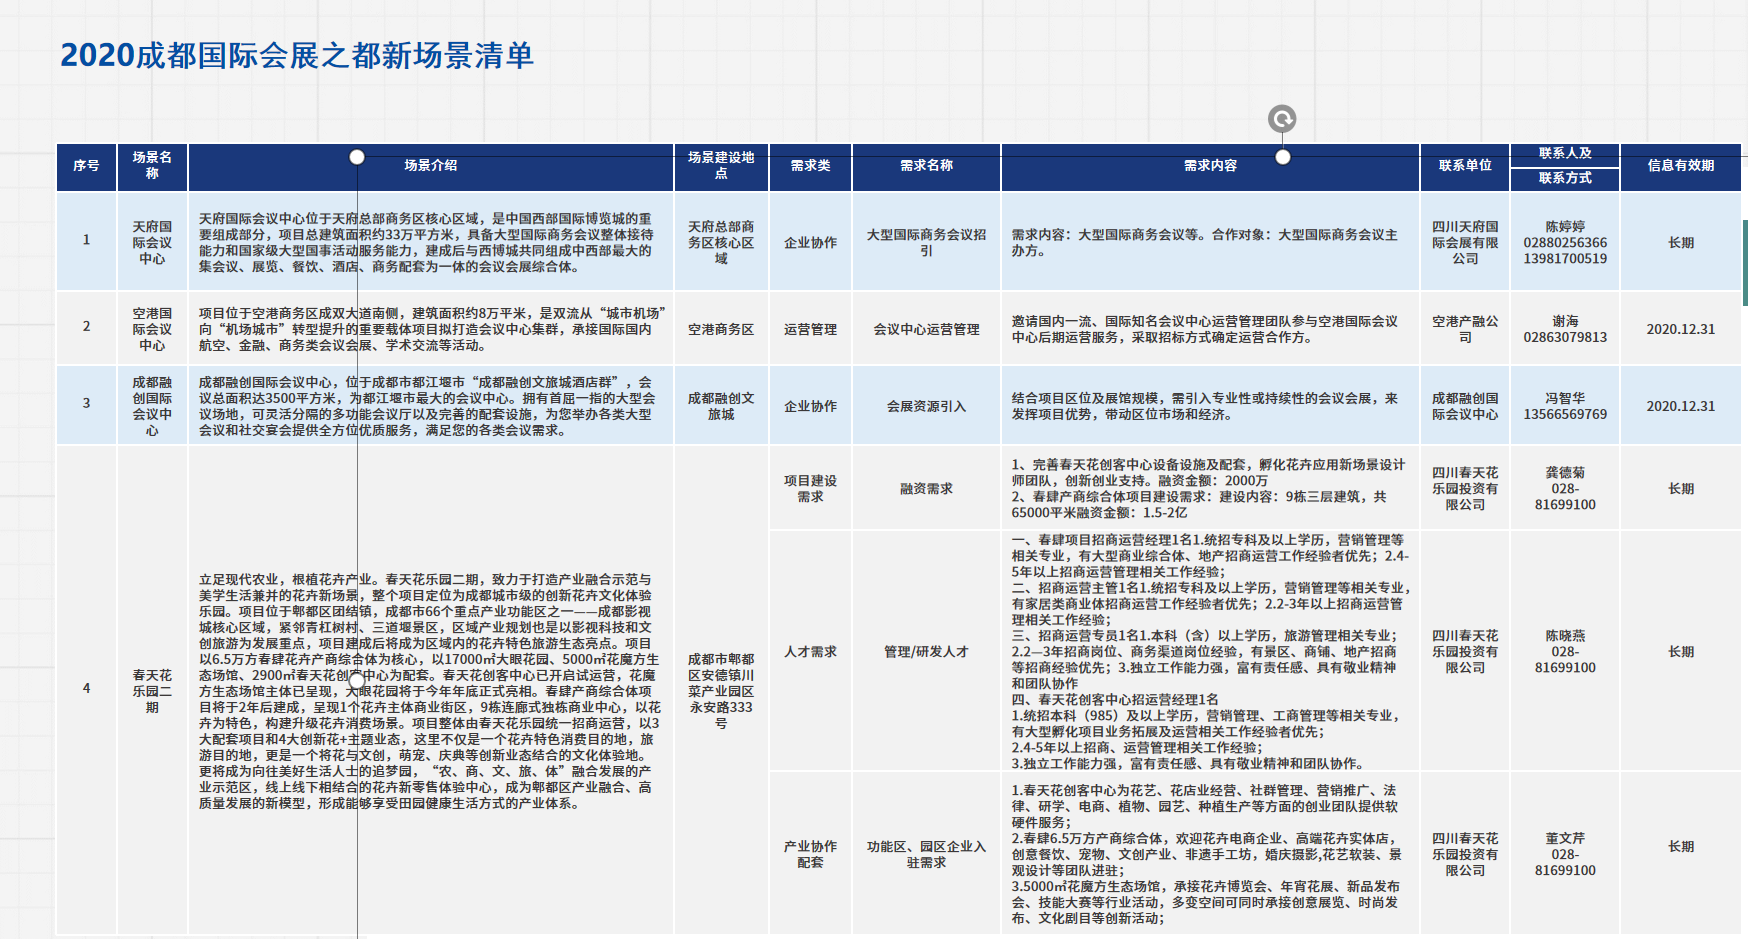Select the 项目建设需求 demand type cell

(810, 488)
